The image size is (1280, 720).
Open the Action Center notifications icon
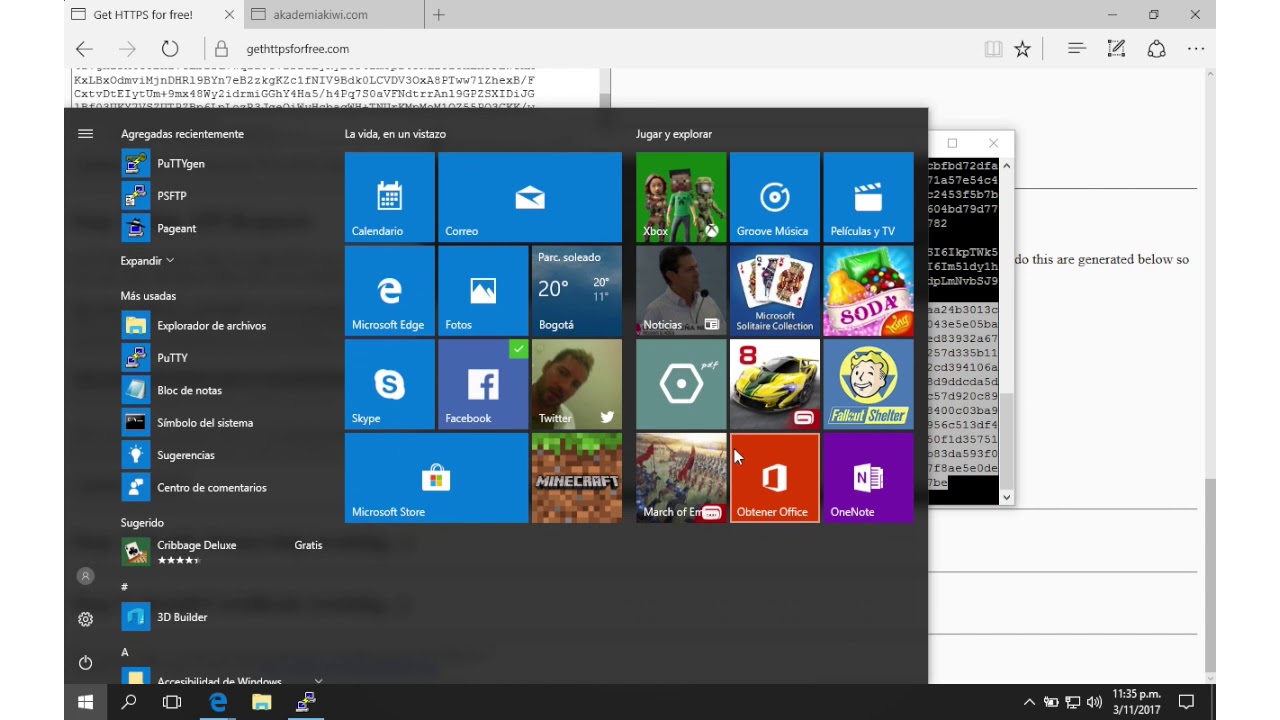coord(1186,702)
